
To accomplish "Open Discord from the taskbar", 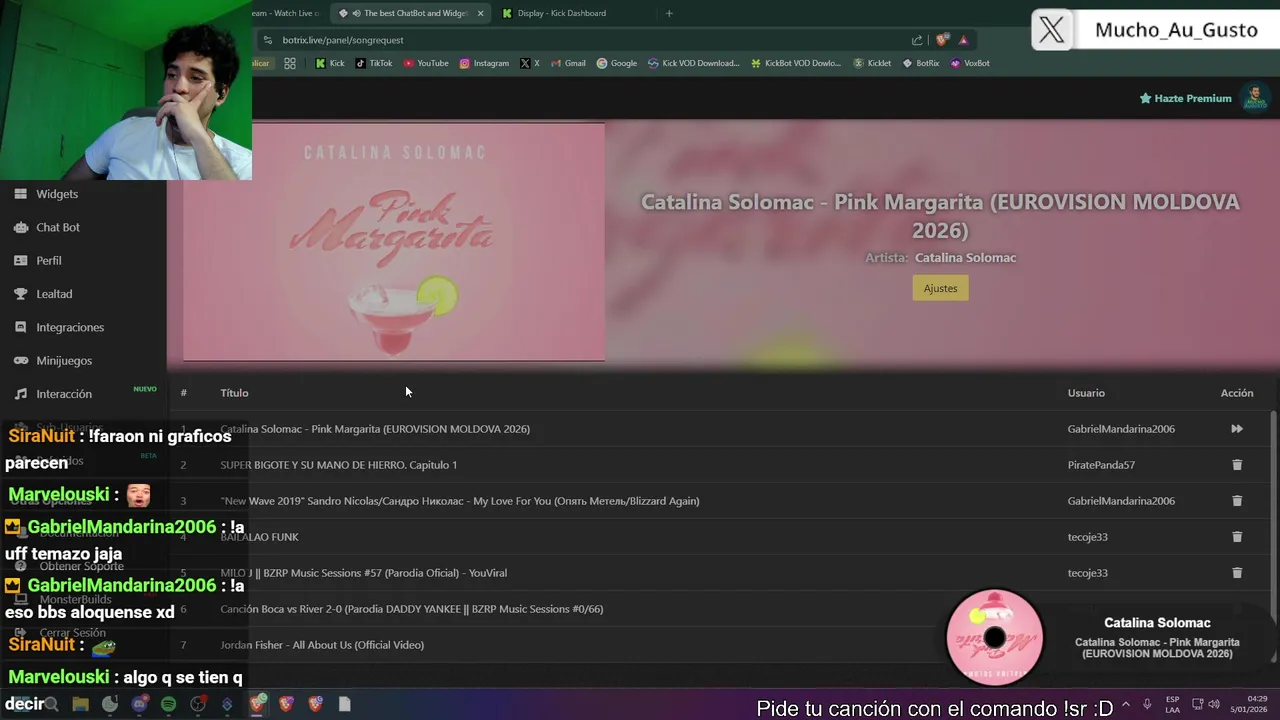I will tap(139, 704).
